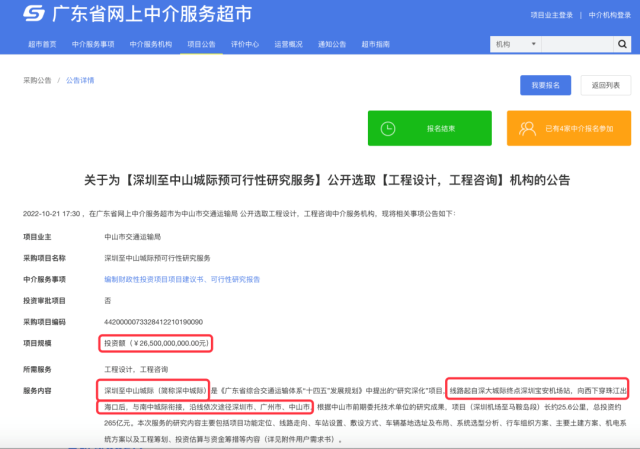Click the 采购公告 breadcrumb

[x=37, y=80]
